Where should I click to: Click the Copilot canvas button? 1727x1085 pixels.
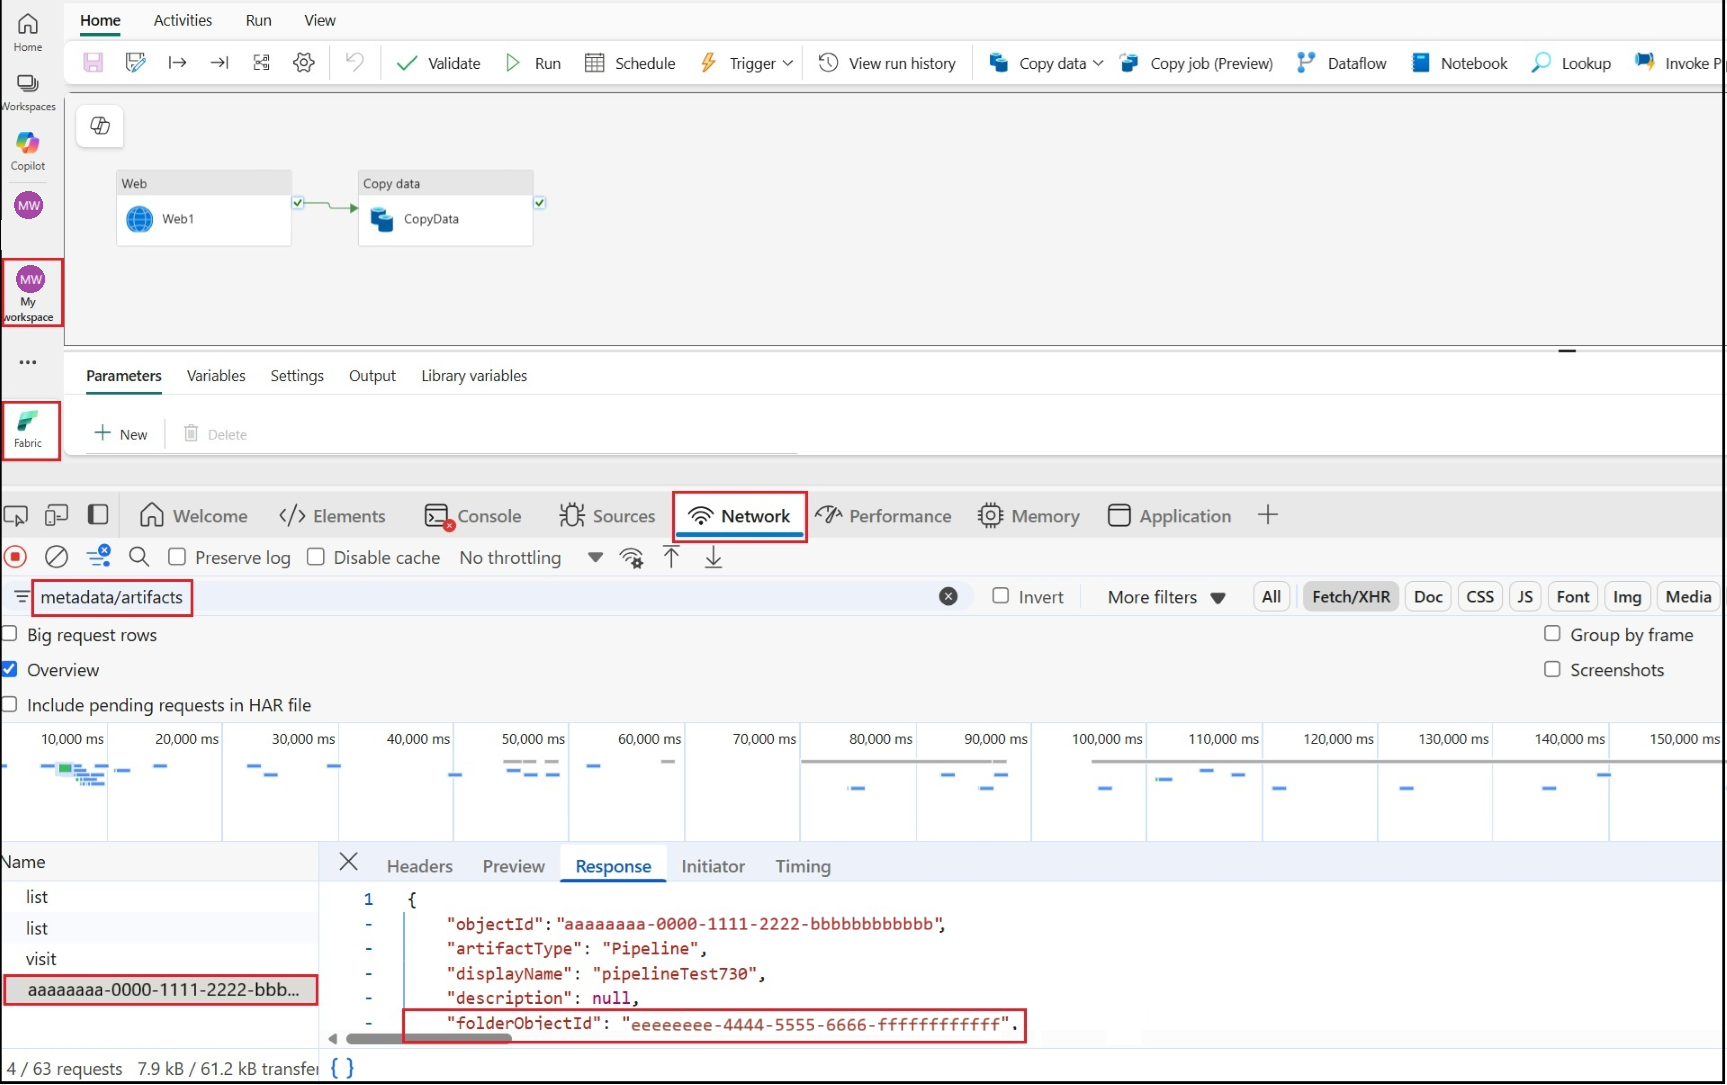click(x=100, y=125)
